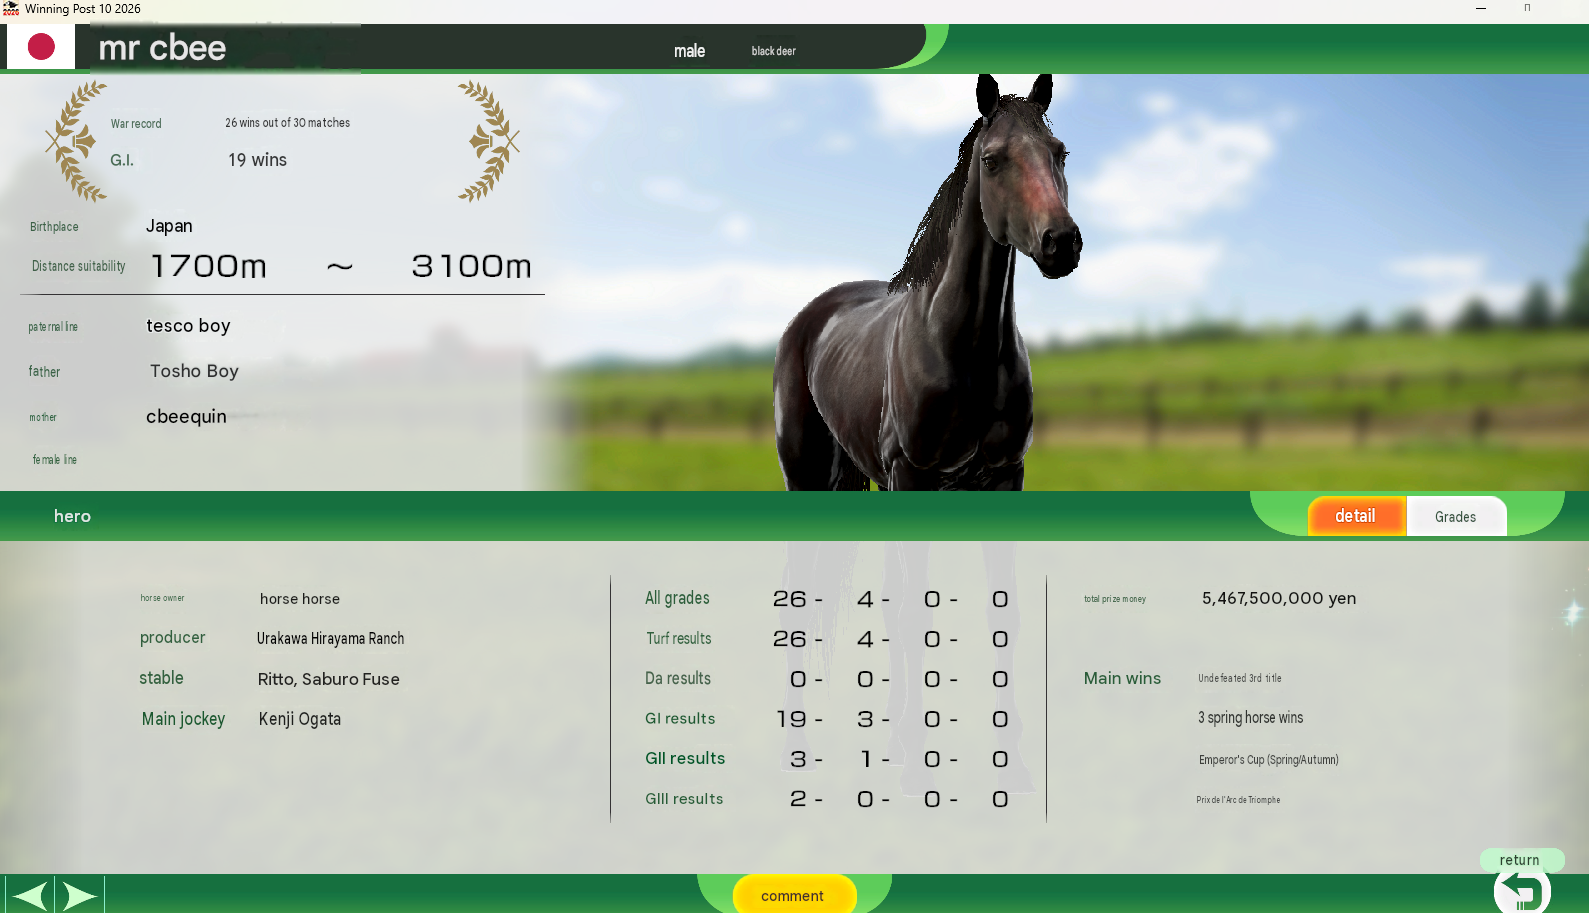Screen dimensions: 1589x913
Task: Select father 'Tosho Boy'
Action: tap(194, 371)
